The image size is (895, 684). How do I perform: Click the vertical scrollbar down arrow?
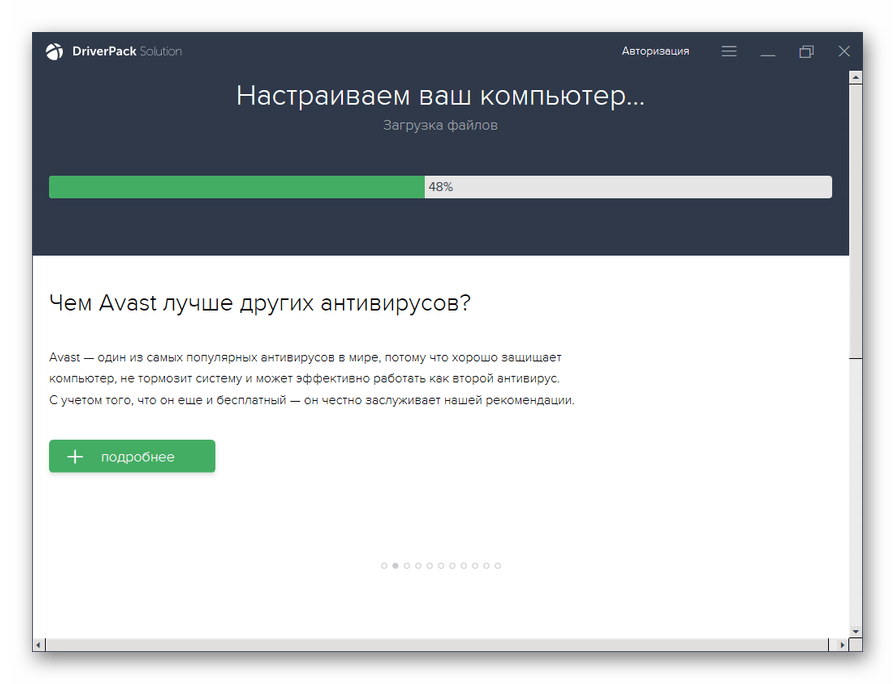point(855,630)
